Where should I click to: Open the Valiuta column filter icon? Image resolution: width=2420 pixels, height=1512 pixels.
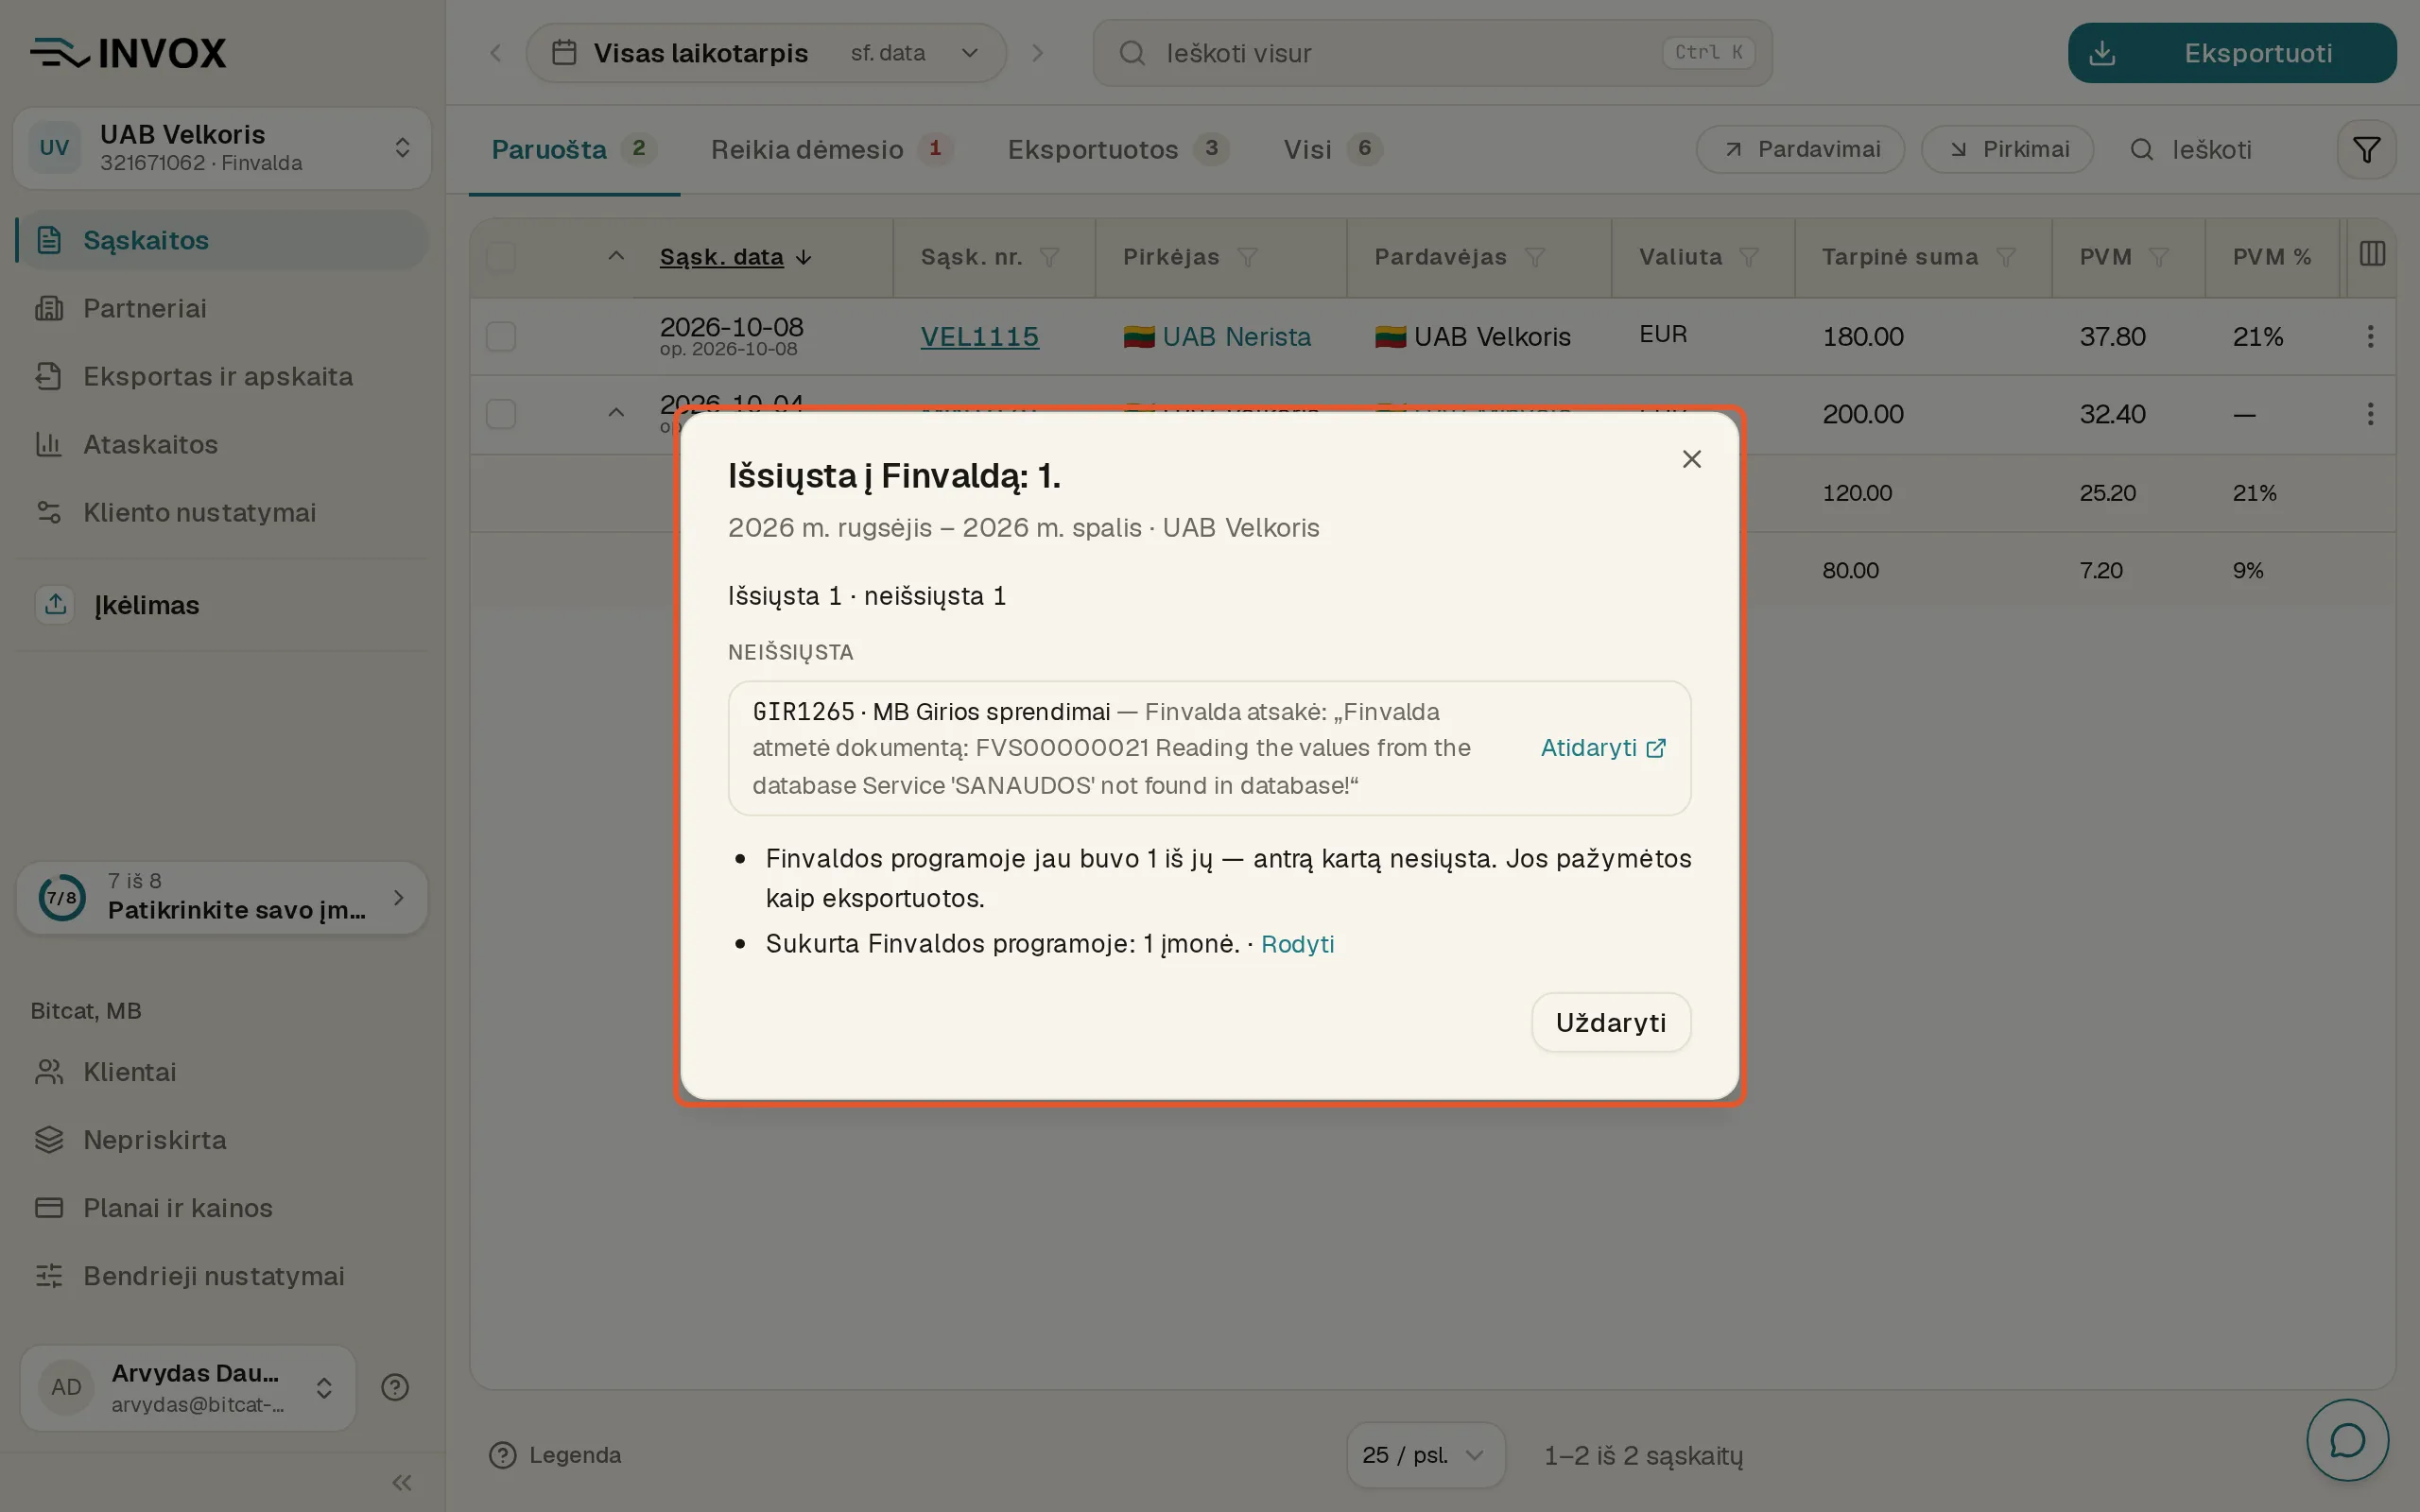(1748, 258)
